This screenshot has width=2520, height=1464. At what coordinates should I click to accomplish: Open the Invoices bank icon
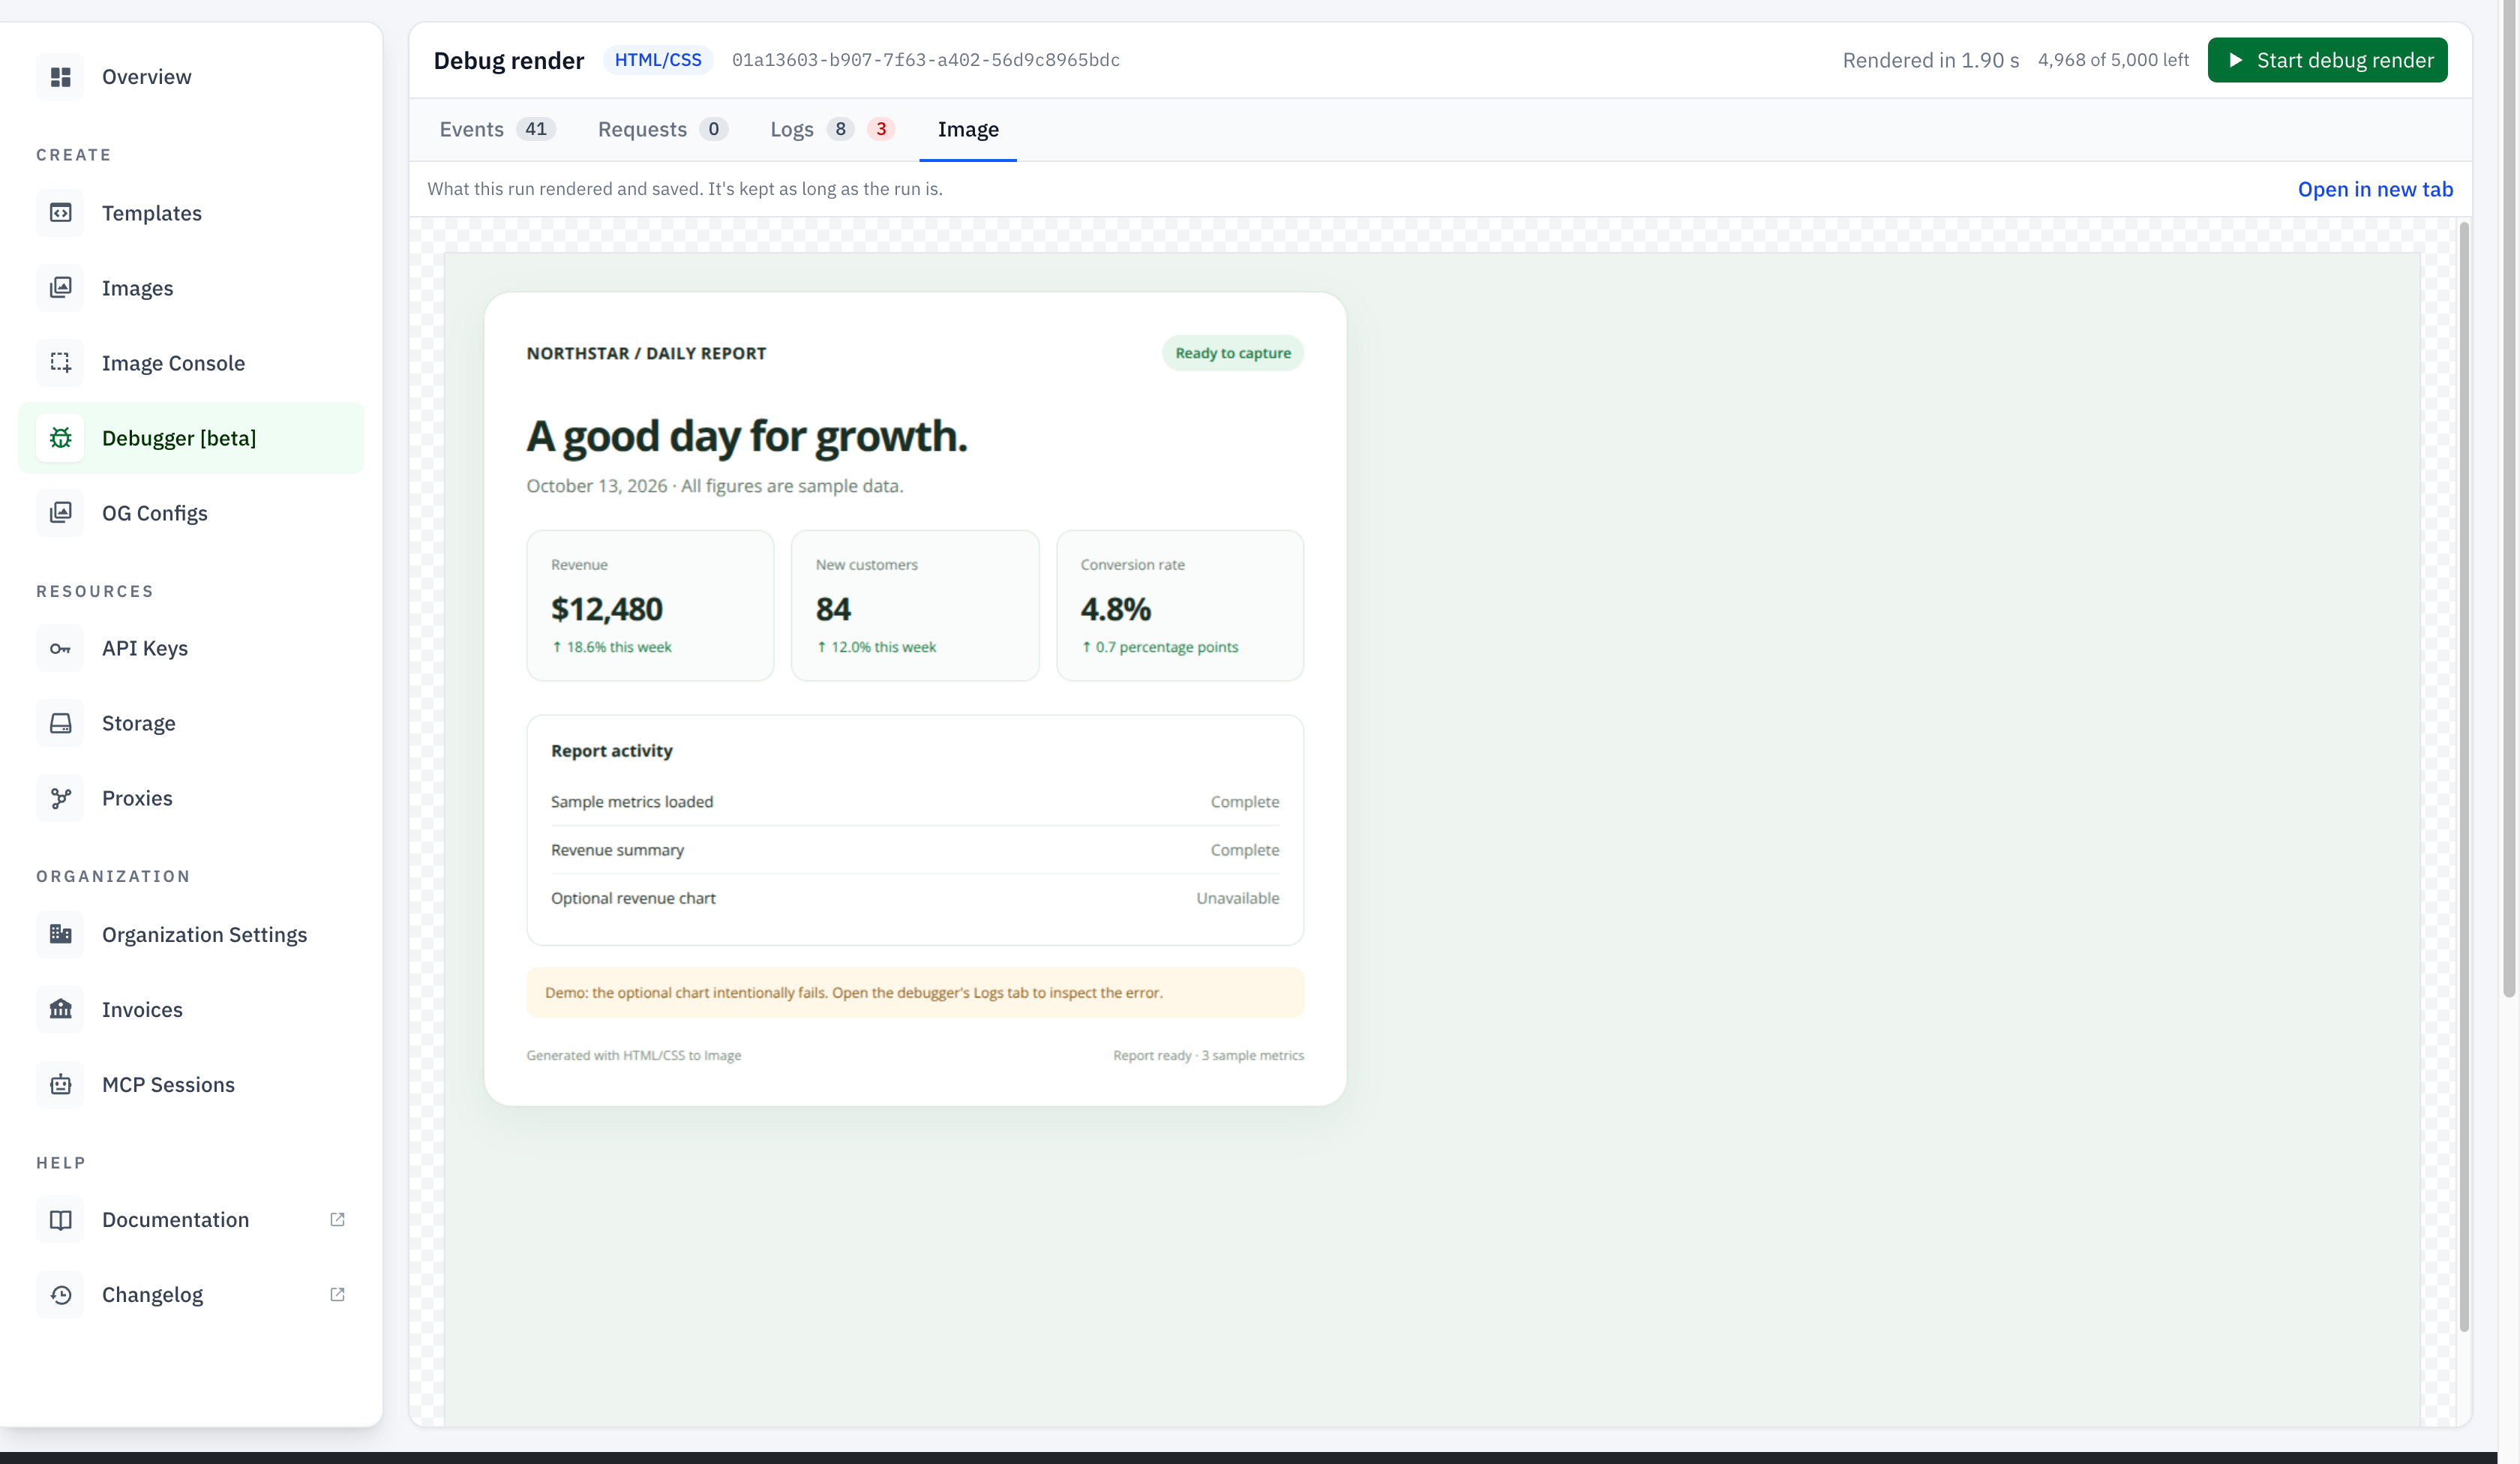click(60, 1009)
